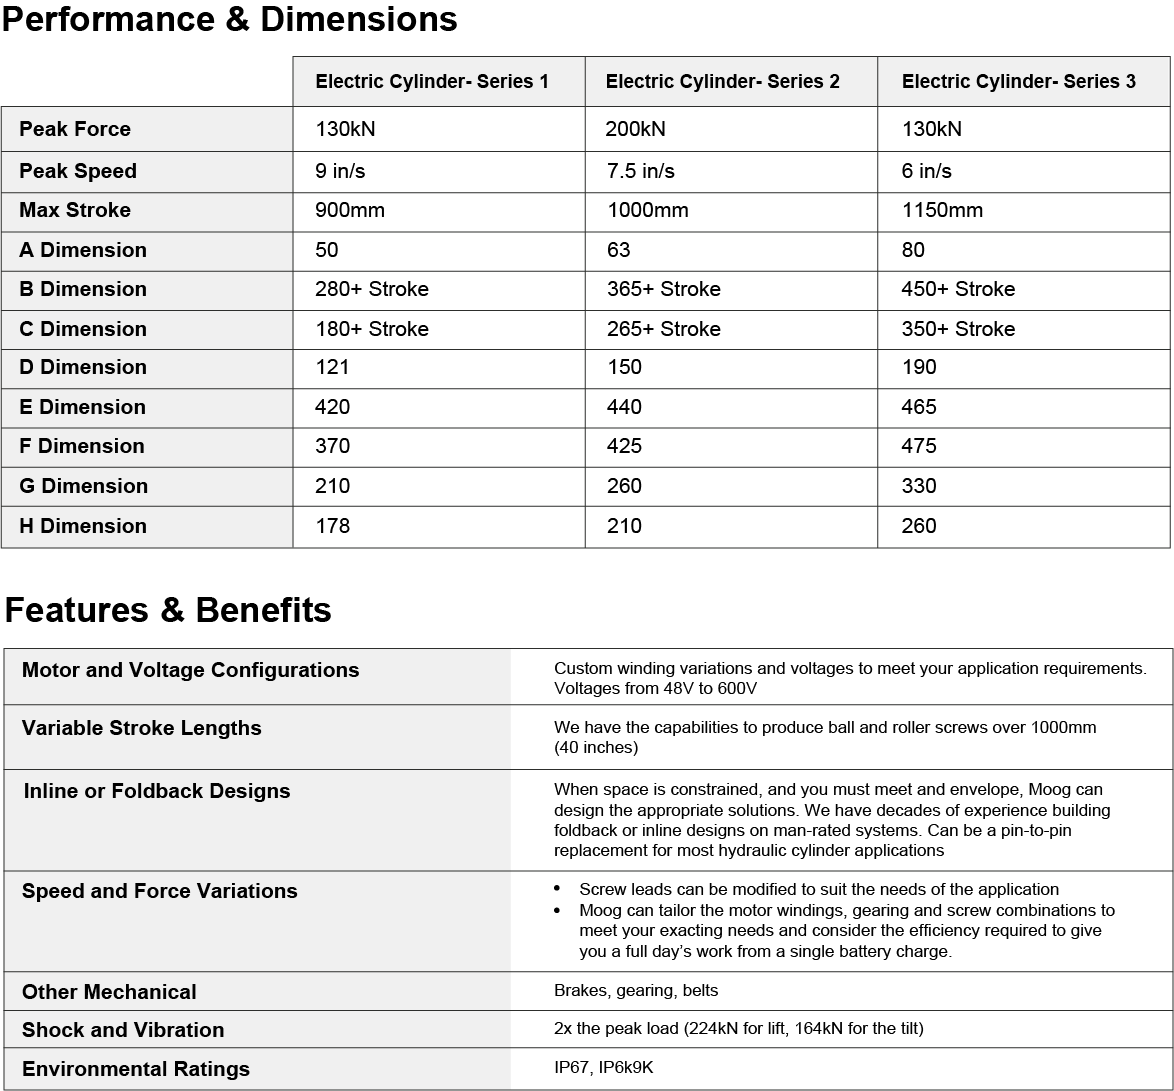Click the Features & Benefits heading
Viewport: 1174px width, 1091px height.
[168, 610]
